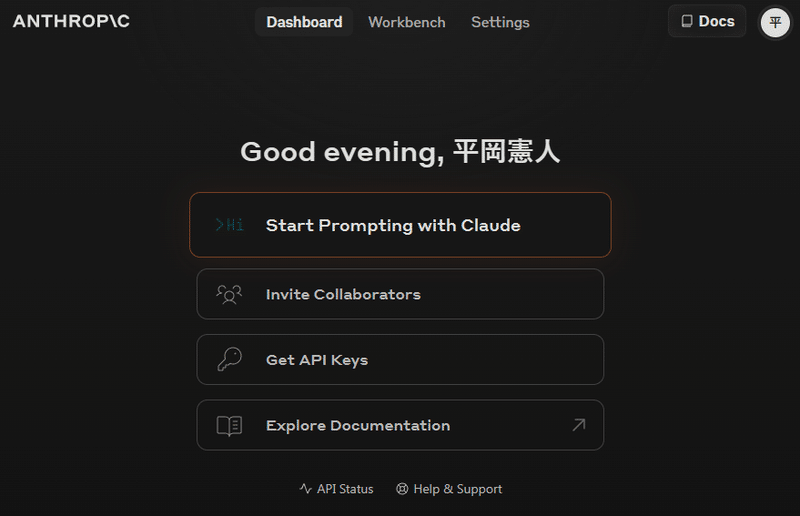Click the >Hi prompt icon
The height and width of the screenshot is (516, 800).
click(x=229, y=225)
